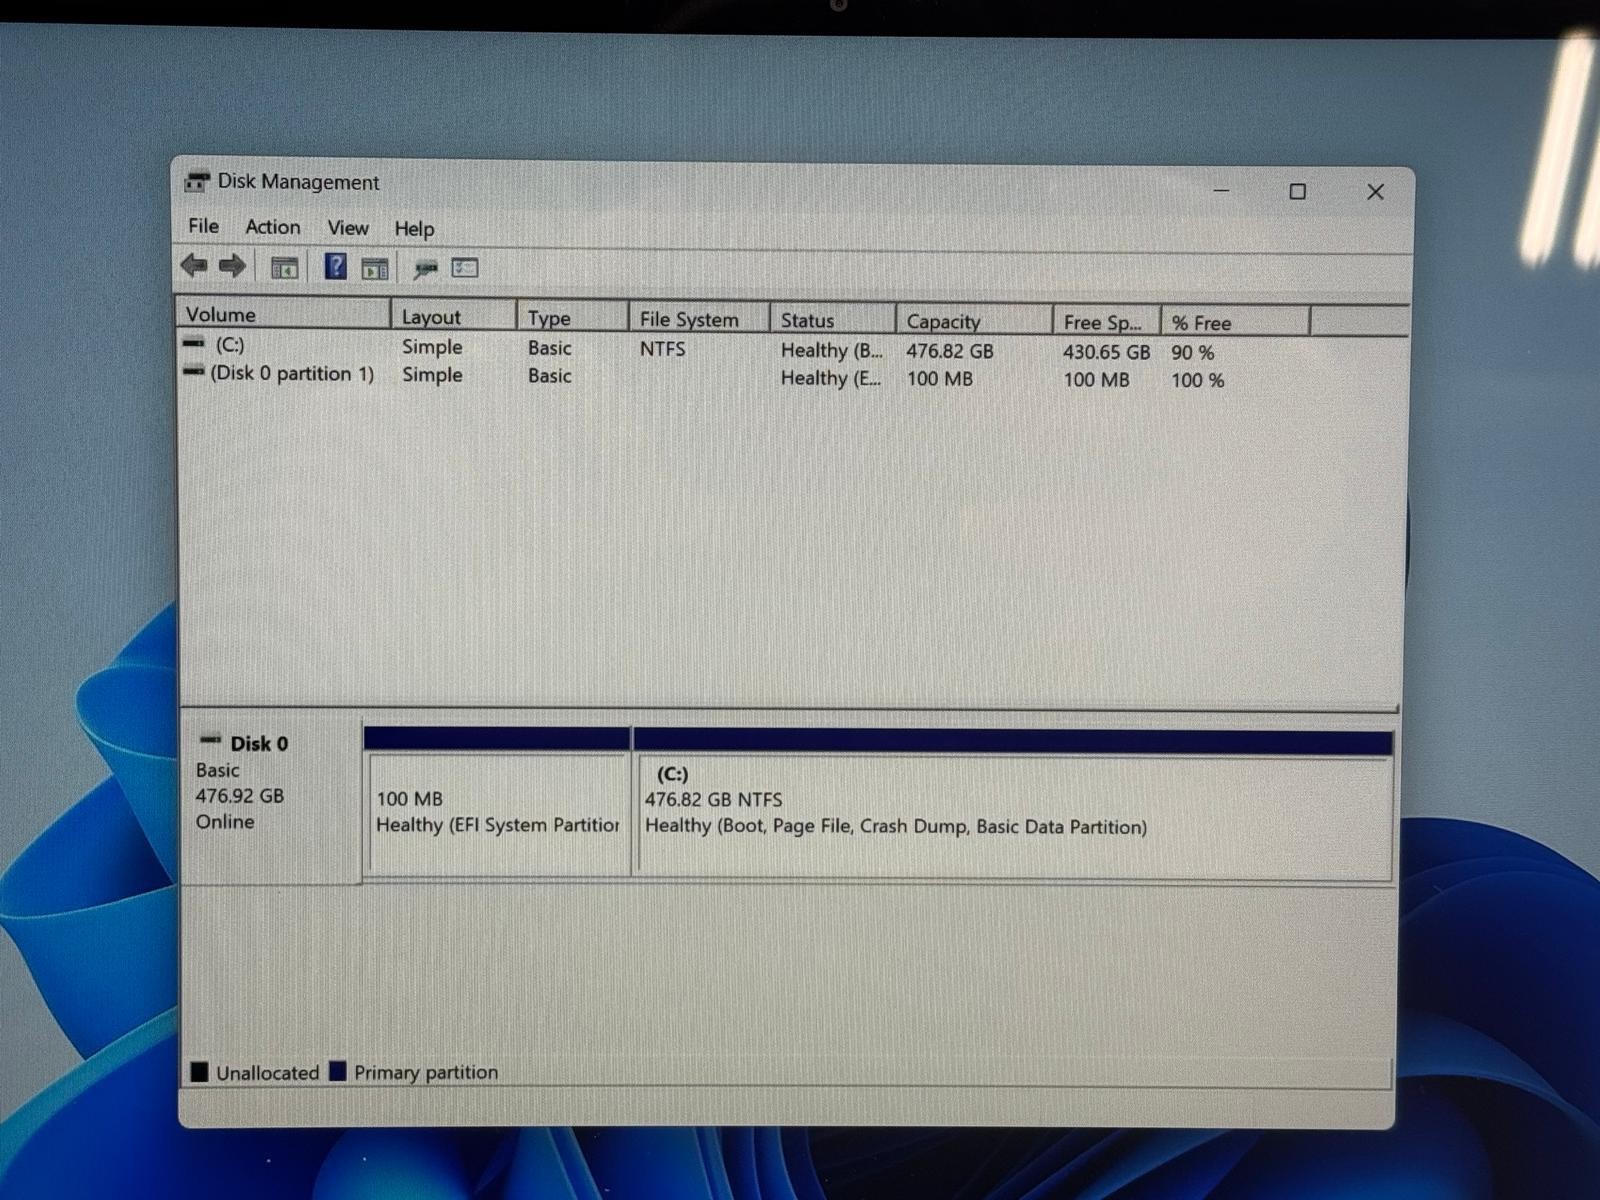
Task: Sort by the % Free column header
Action: [1235, 323]
